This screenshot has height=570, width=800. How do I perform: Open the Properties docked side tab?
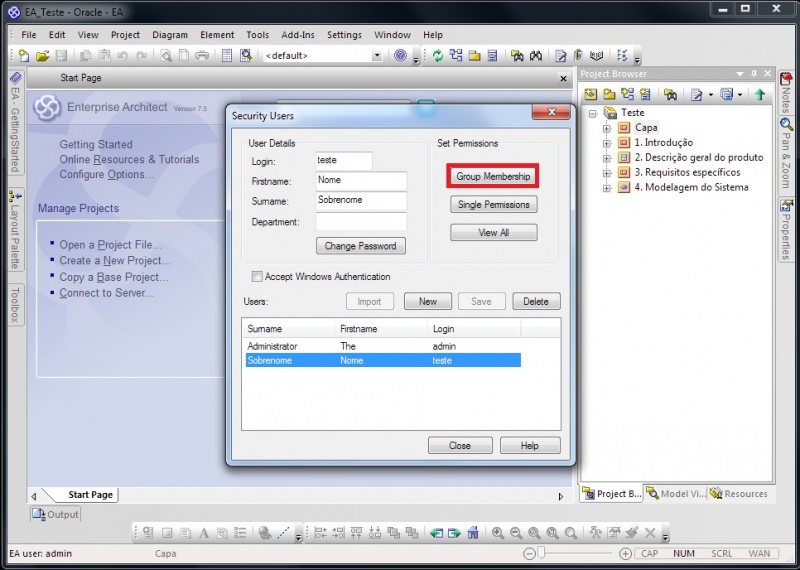pos(786,229)
